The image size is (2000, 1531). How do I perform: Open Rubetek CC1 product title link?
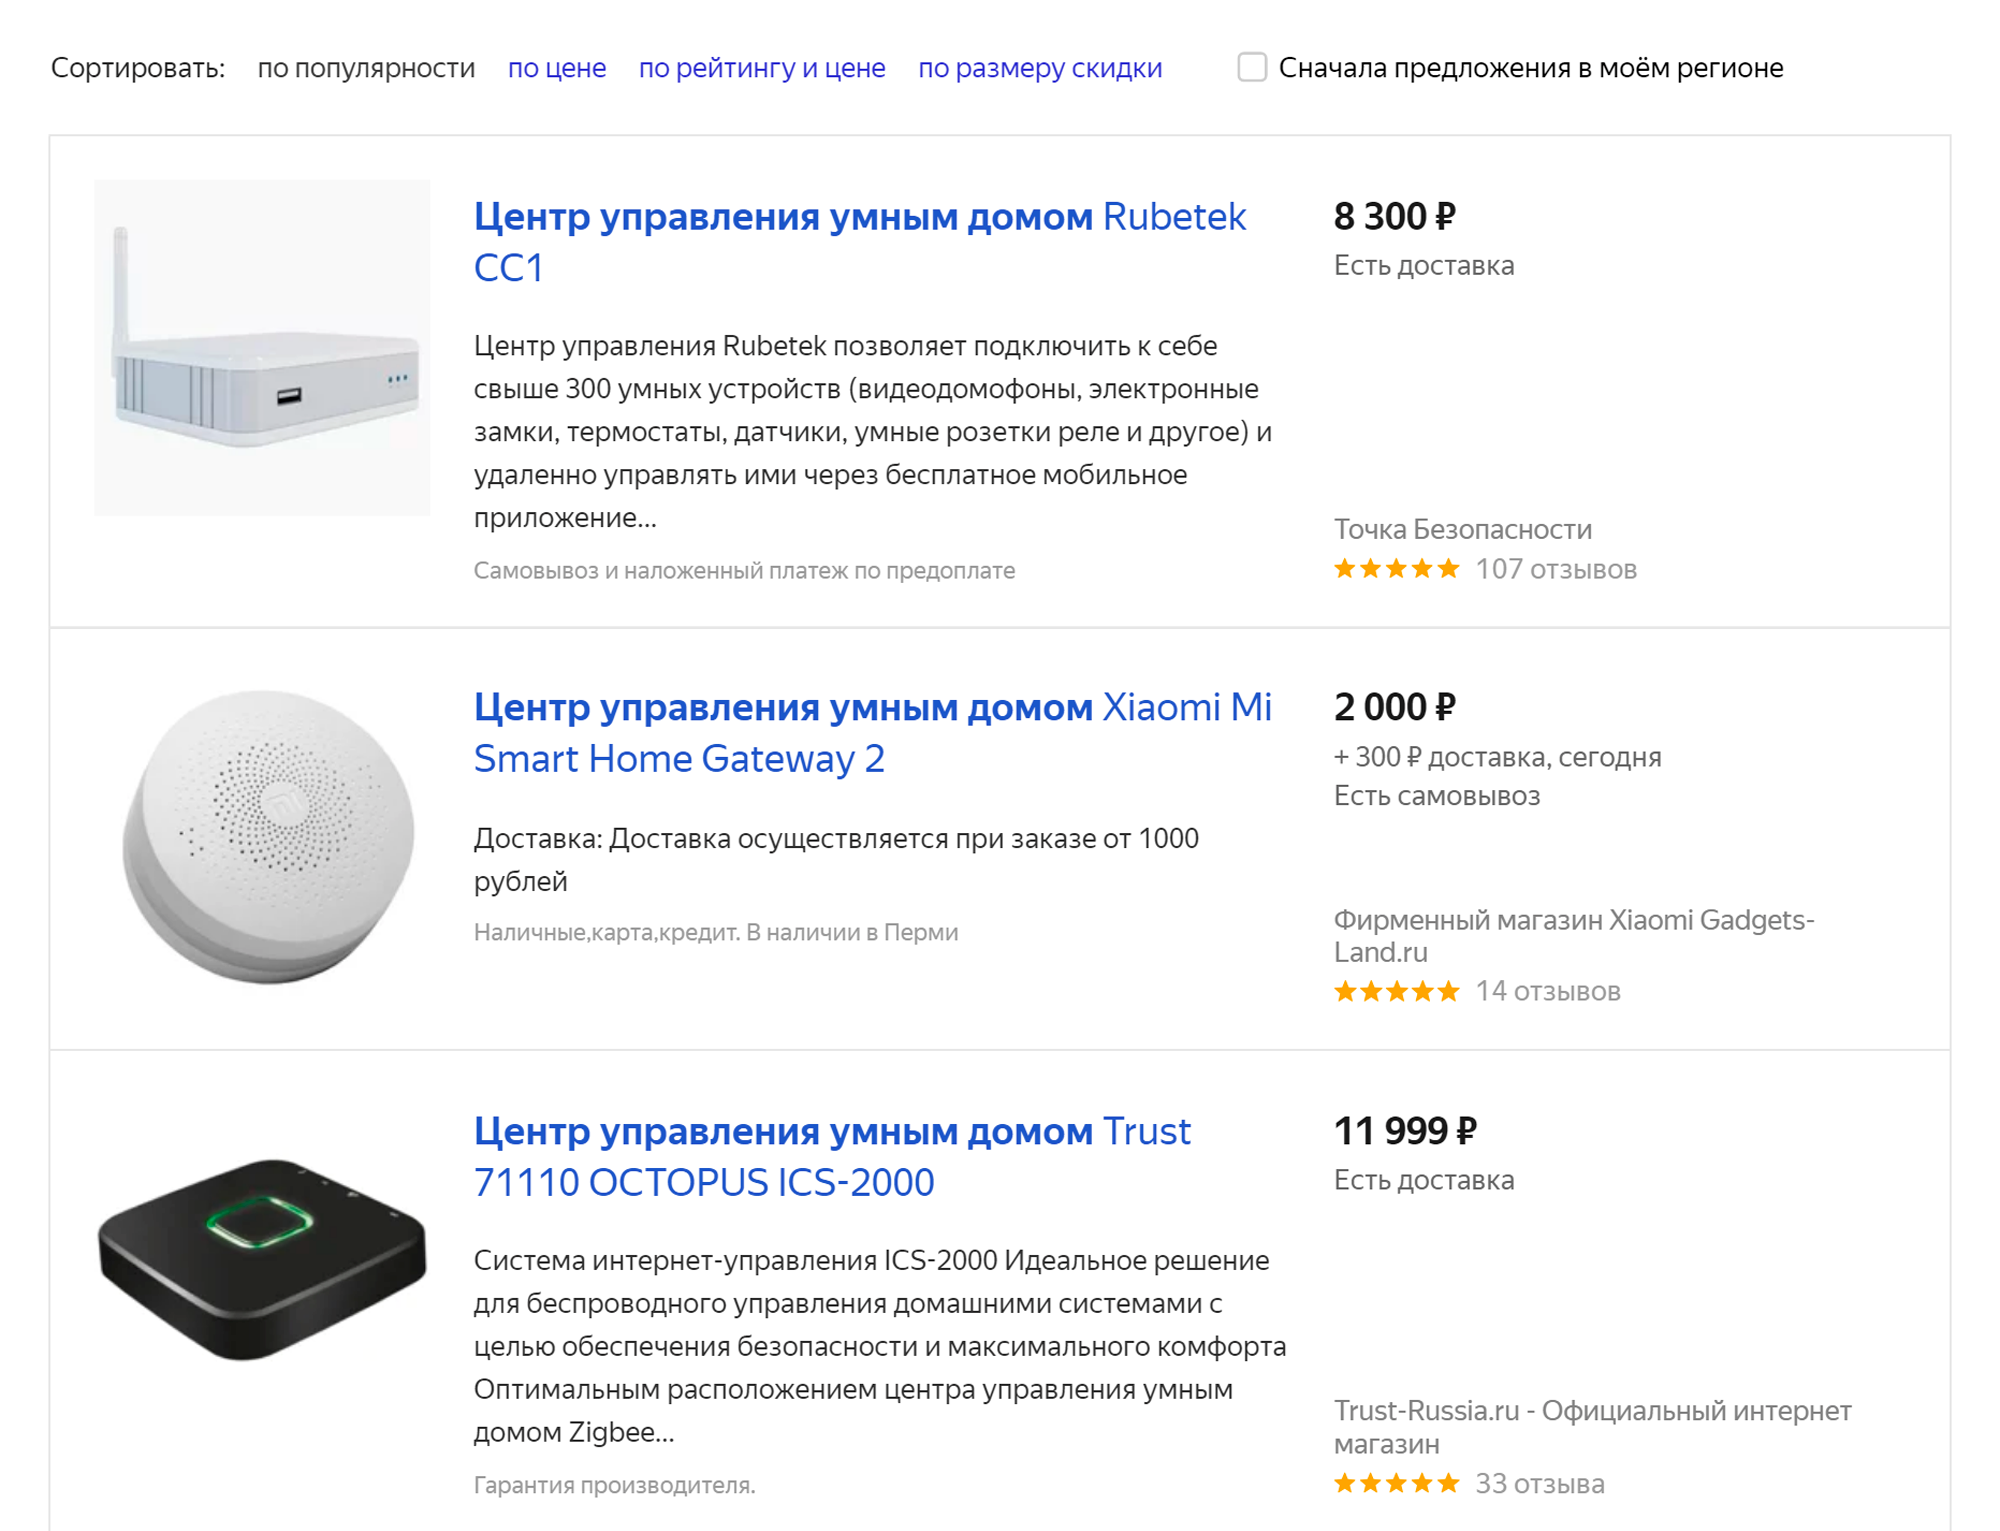pyautogui.click(x=860, y=242)
